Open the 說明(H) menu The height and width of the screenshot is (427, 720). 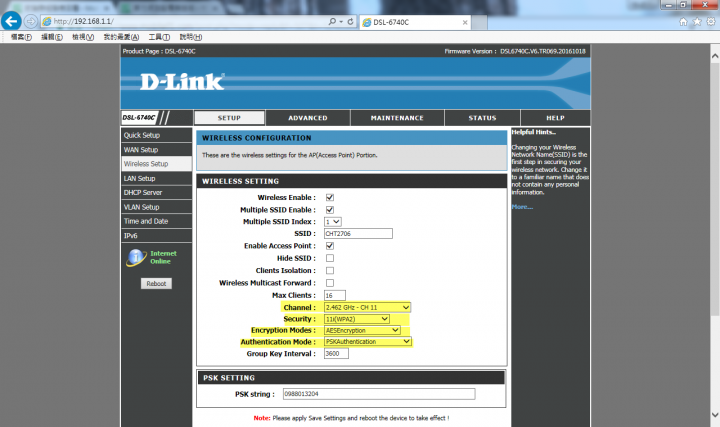[191, 37]
